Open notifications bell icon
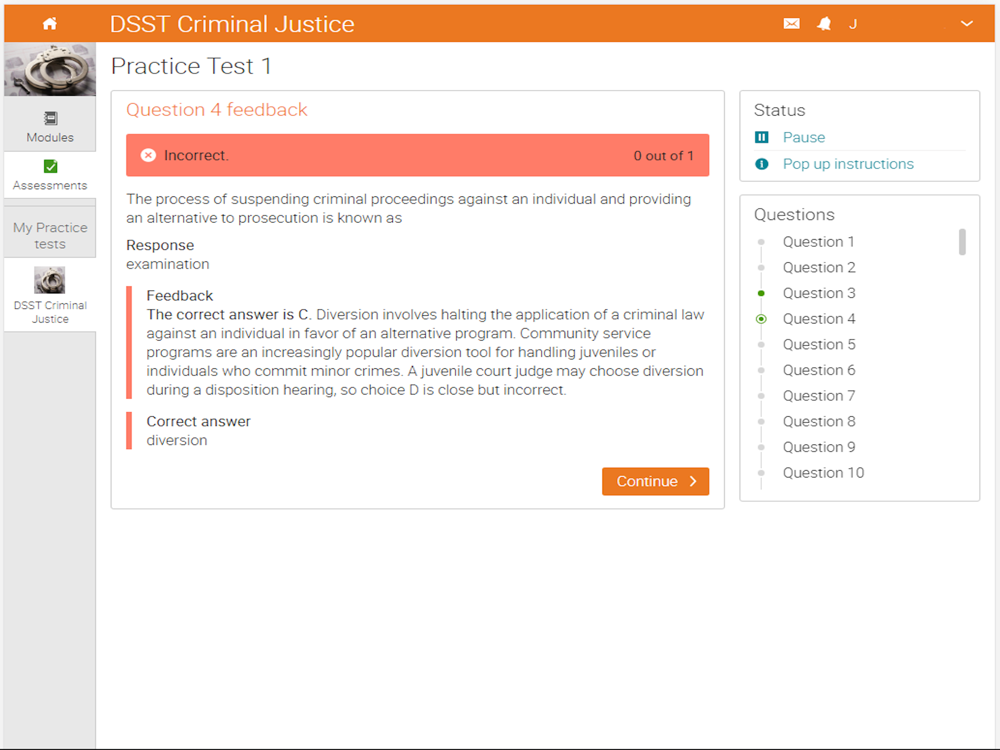This screenshot has height=750, width=1000. [x=824, y=24]
